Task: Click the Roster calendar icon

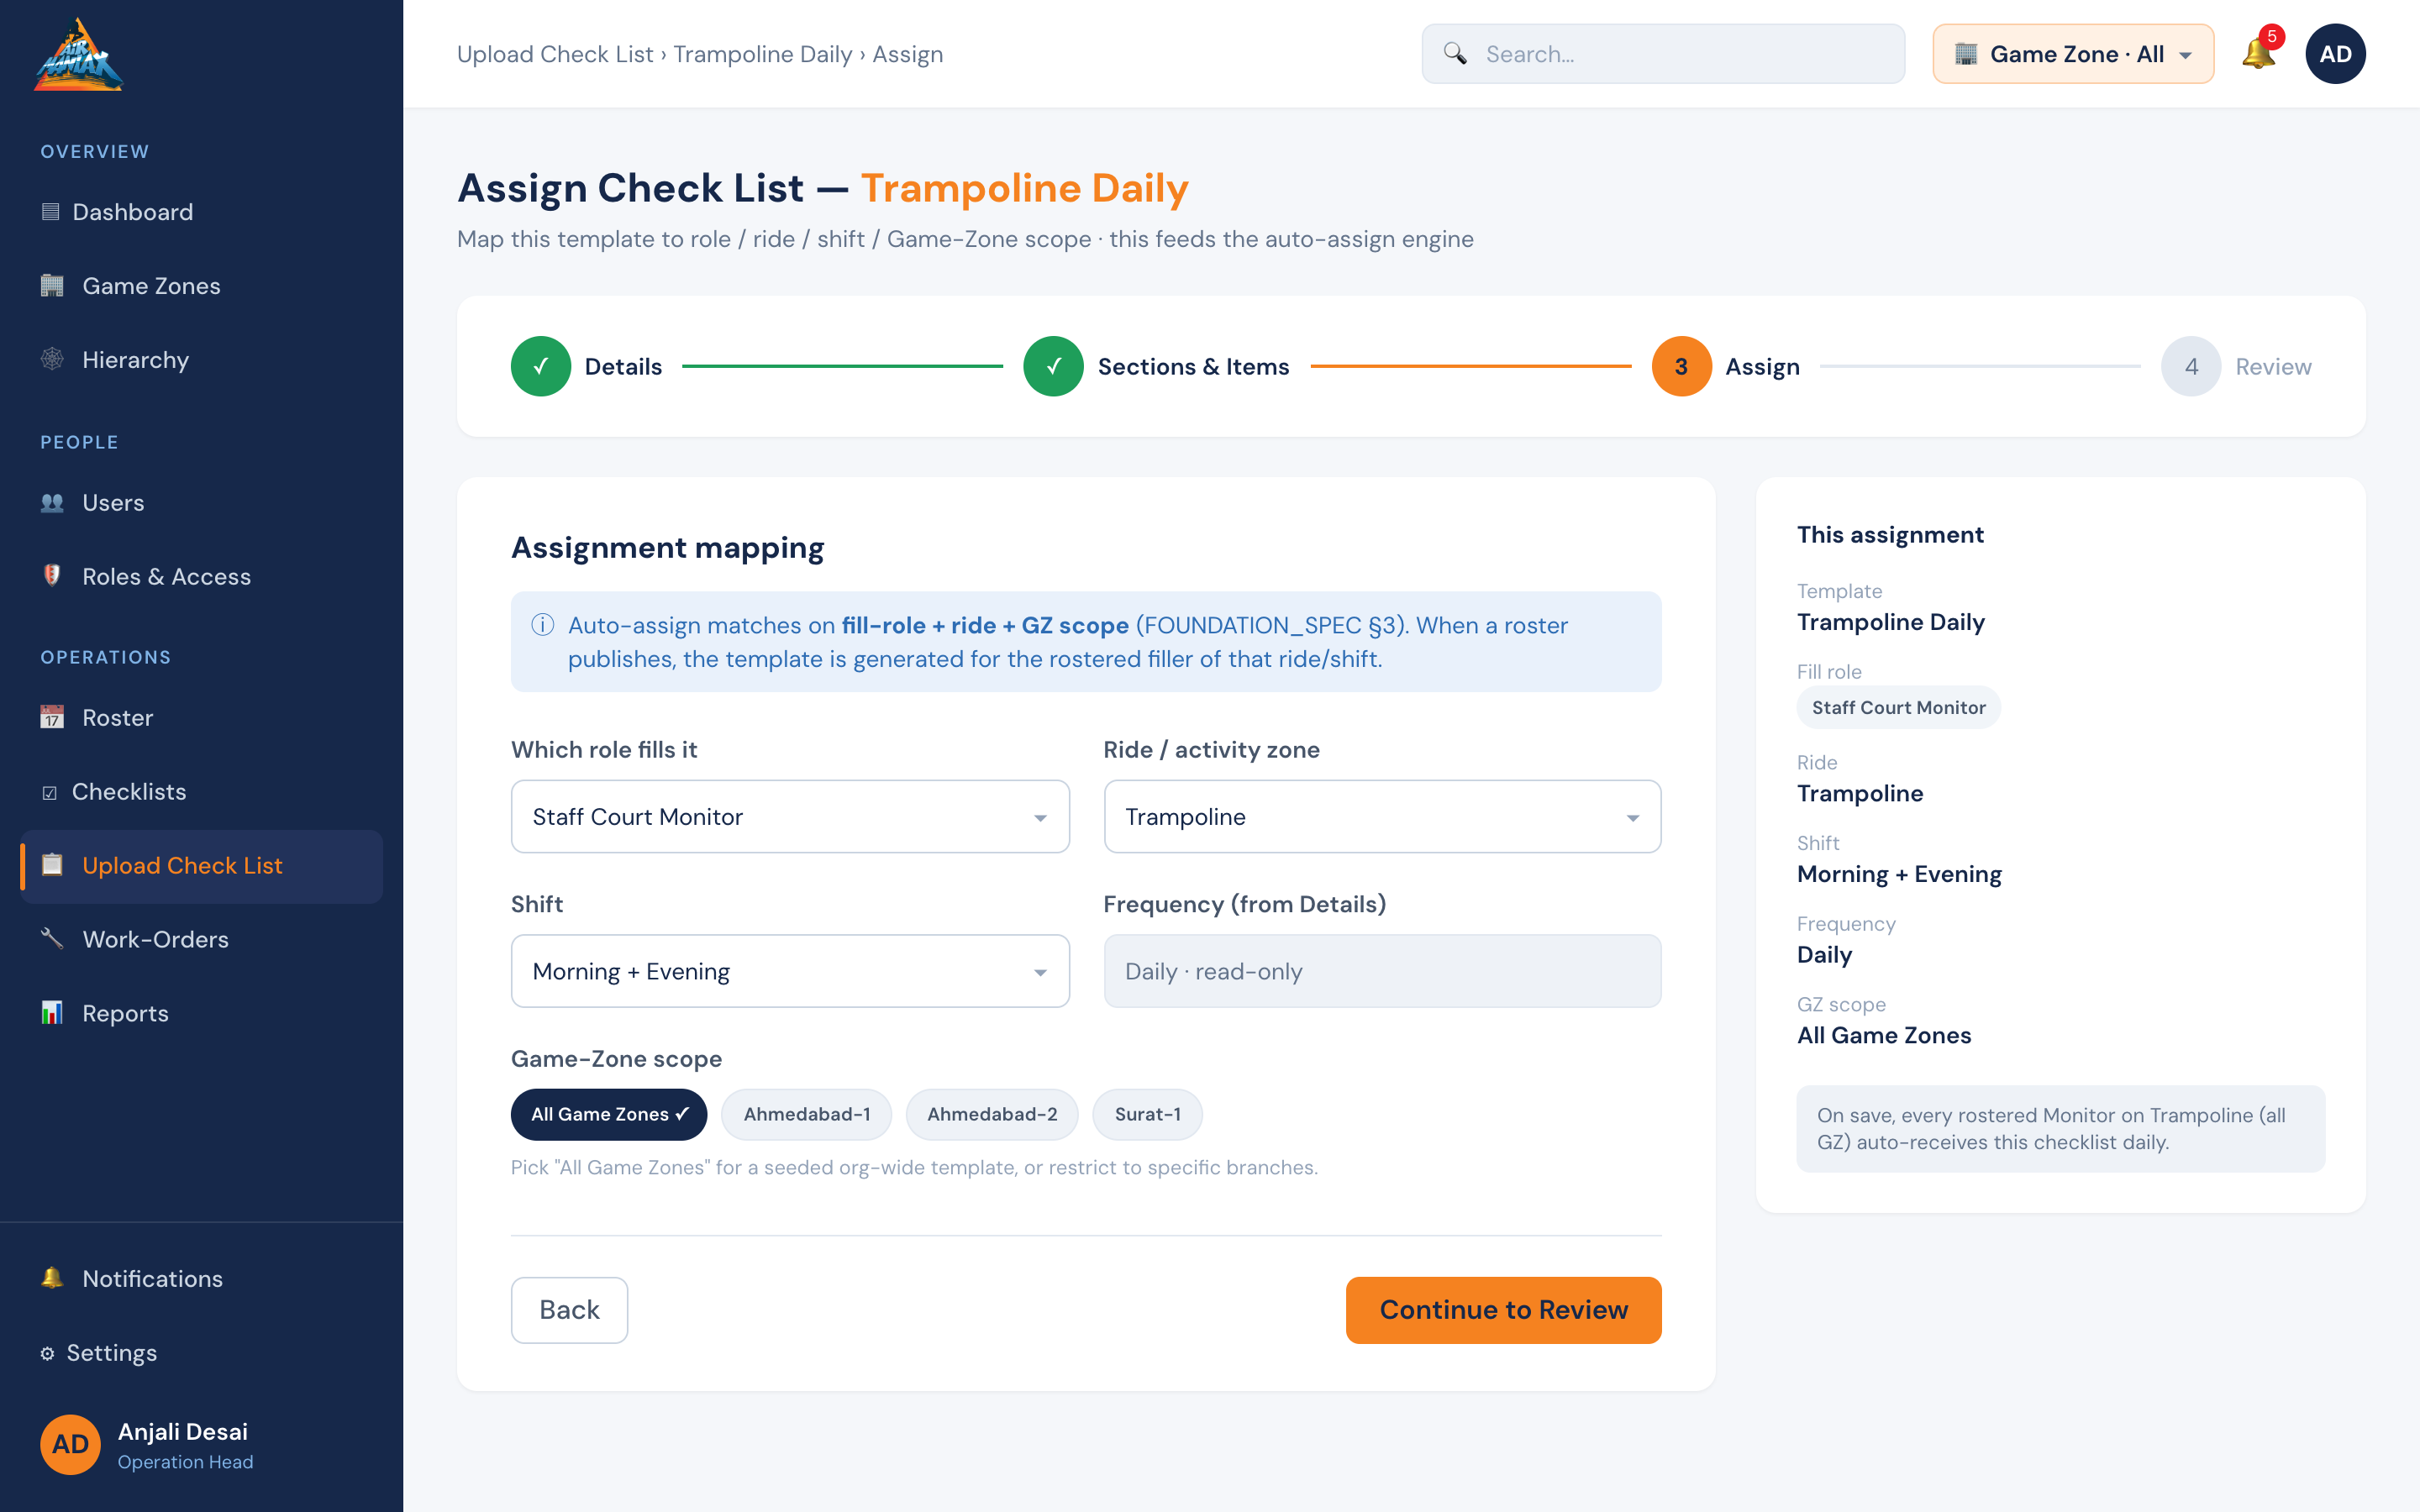Action: tap(52, 717)
